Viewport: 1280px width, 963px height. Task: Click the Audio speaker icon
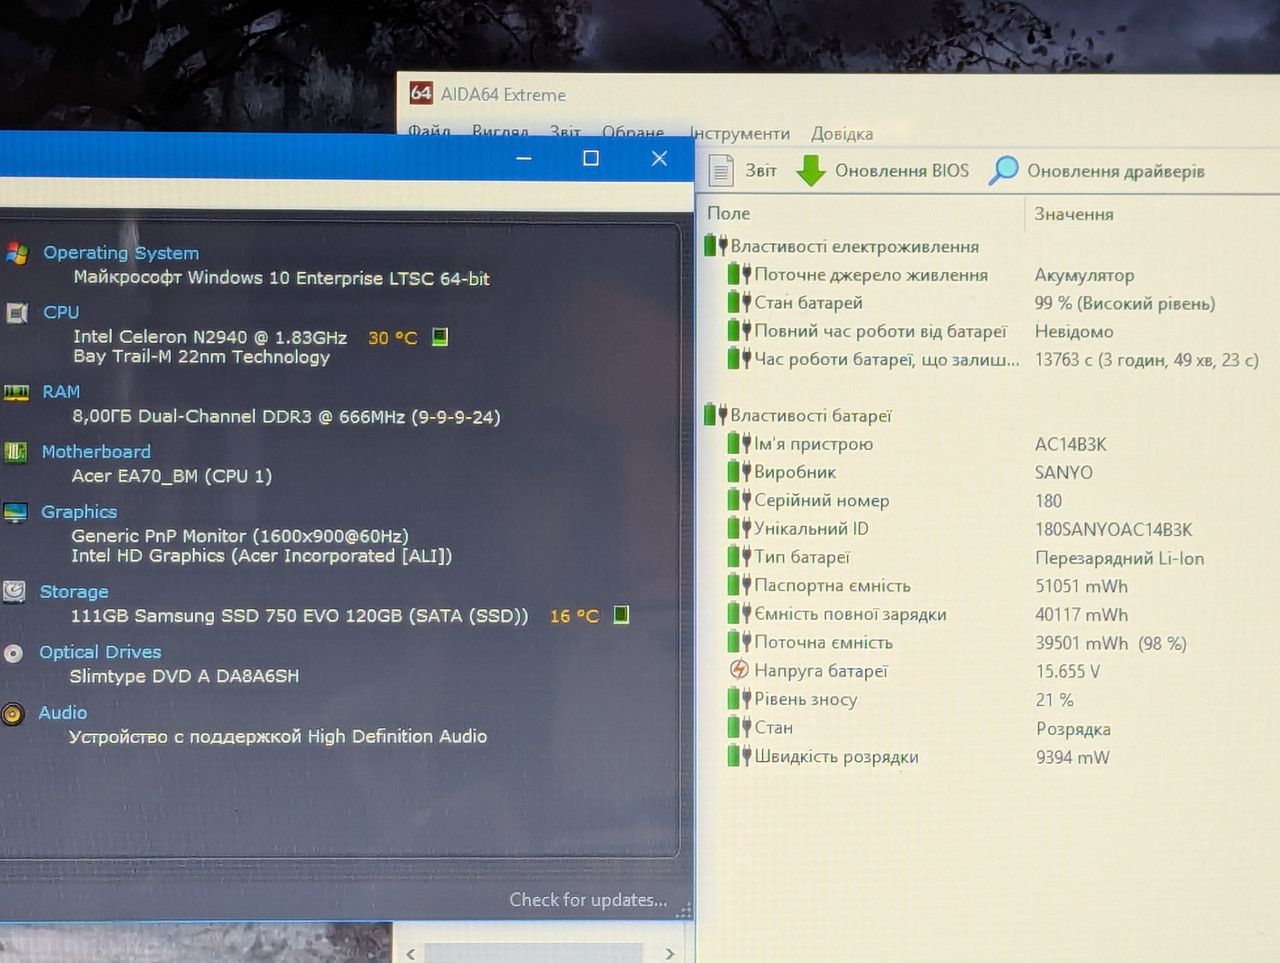(12, 714)
